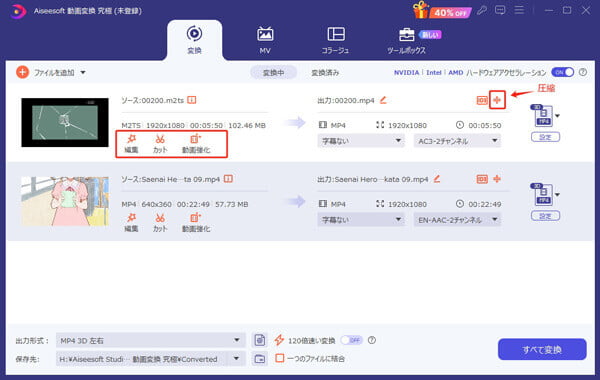Click the compress icon for 00200.mp4
This screenshot has width=600, height=380.
pos(497,100)
